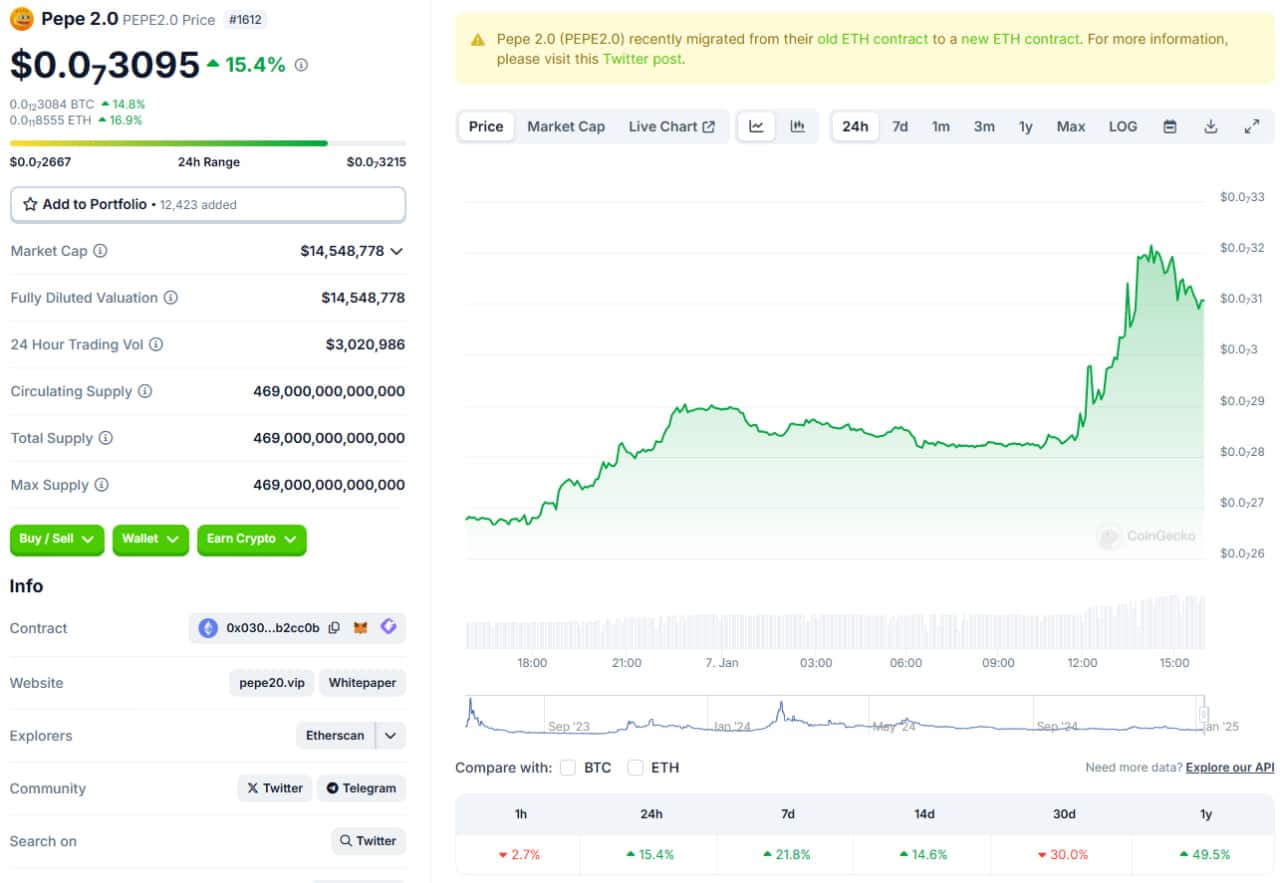Image resolution: width=1280 pixels, height=883 pixels.
Task: Add the token to MetaMask via fox icon
Action: tap(361, 628)
